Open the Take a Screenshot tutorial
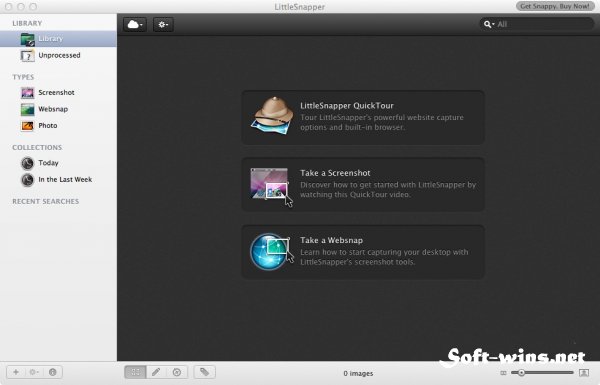 tap(363, 184)
